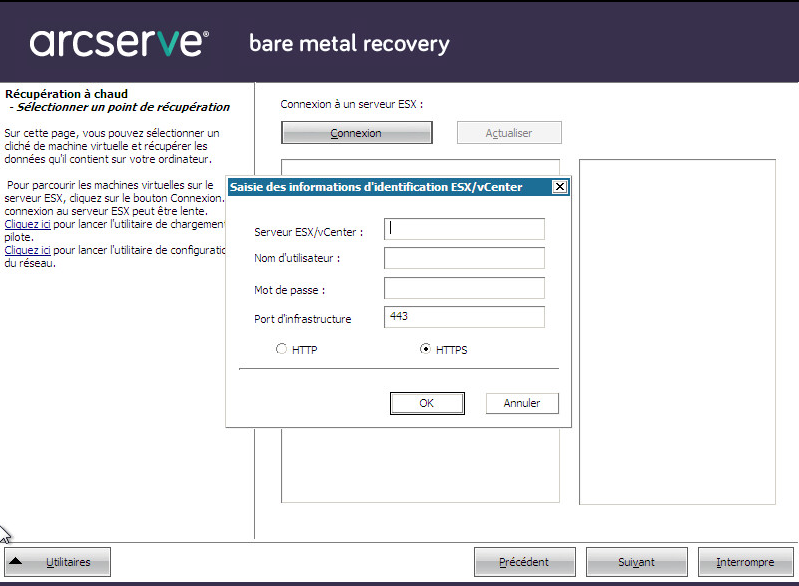Click Annuler to cancel the dialog
The height and width of the screenshot is (586, 799).
coord(522,403)
